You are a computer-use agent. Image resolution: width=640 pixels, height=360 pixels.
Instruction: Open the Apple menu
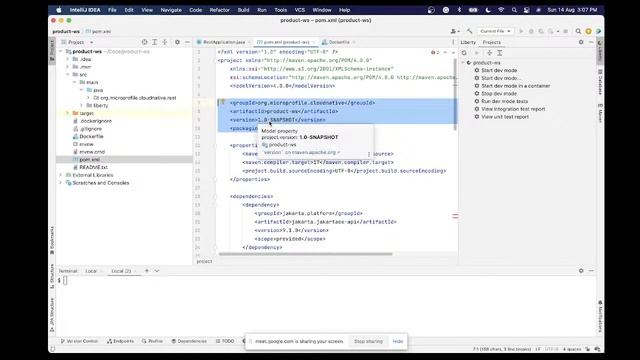click(x=58, y=10)
